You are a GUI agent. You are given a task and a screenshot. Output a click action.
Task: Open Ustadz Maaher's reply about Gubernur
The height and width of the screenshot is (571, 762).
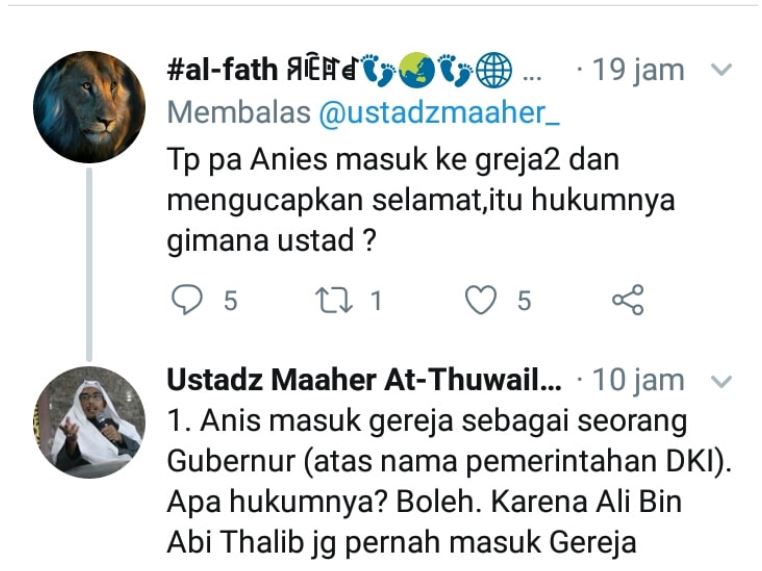[x=450, y=481]
